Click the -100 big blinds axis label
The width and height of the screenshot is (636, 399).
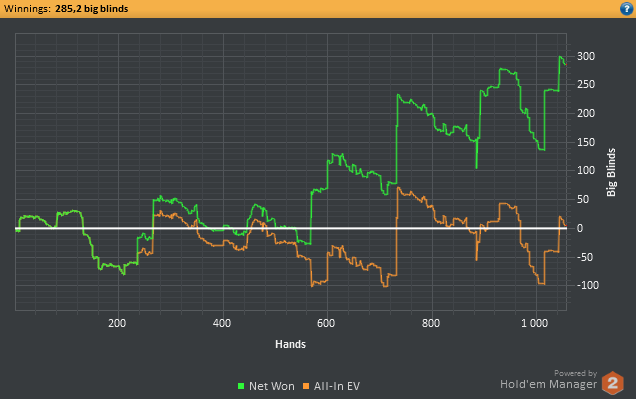coord(588,285)
